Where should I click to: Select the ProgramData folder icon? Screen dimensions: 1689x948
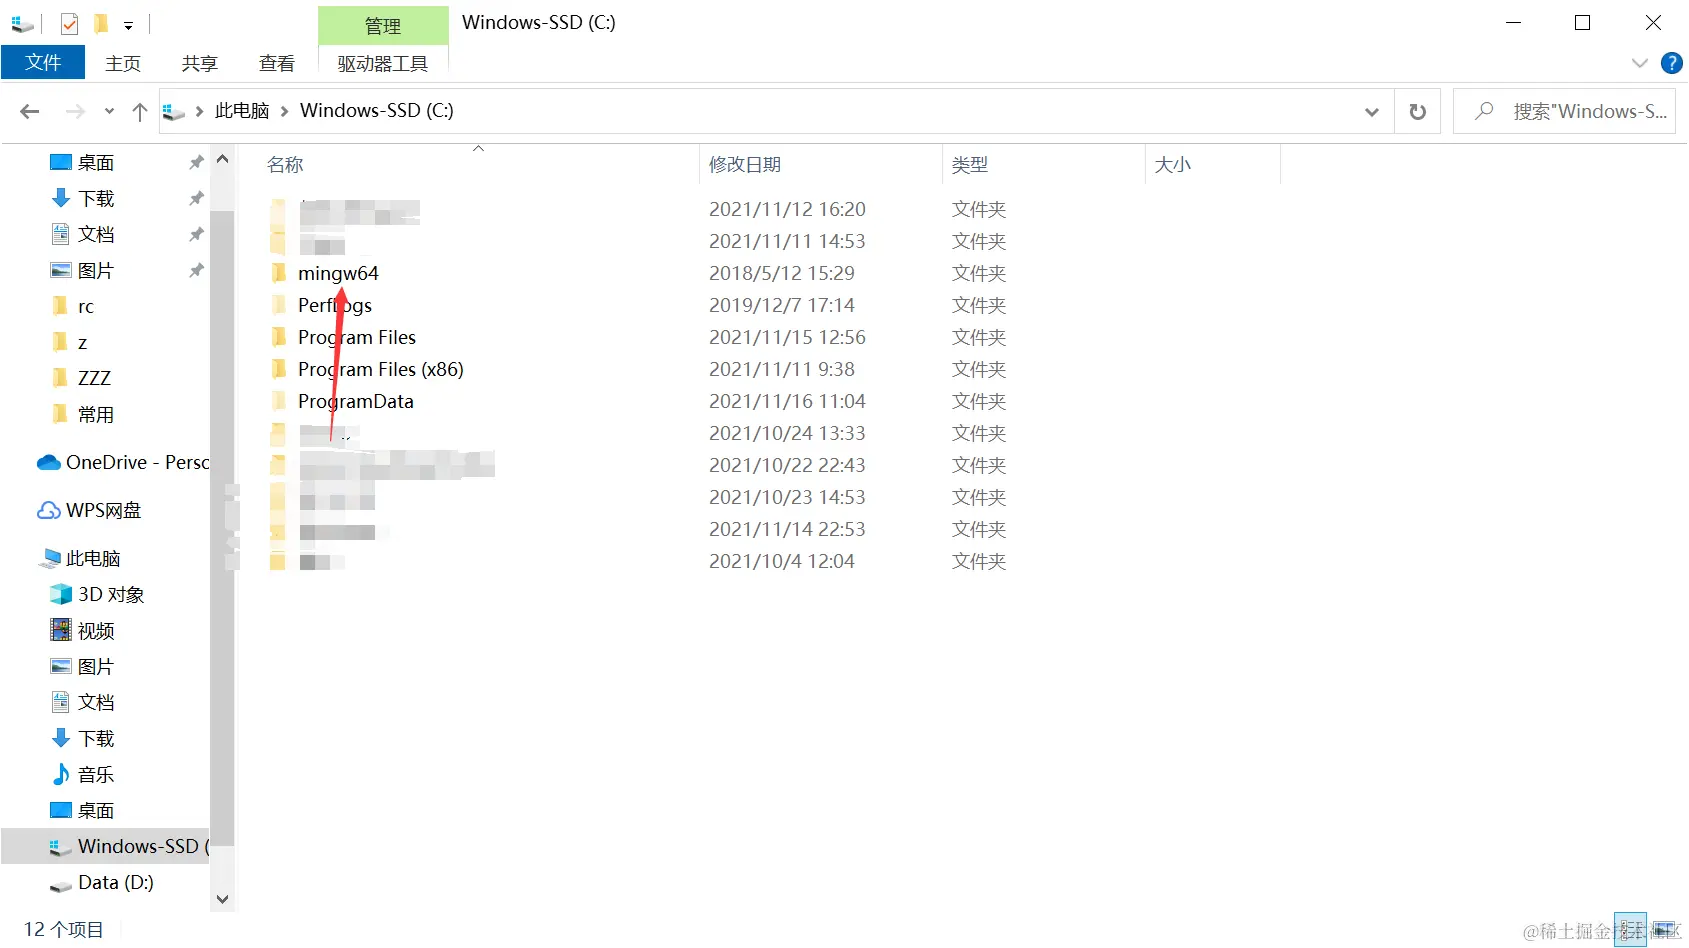coord(279,401)
